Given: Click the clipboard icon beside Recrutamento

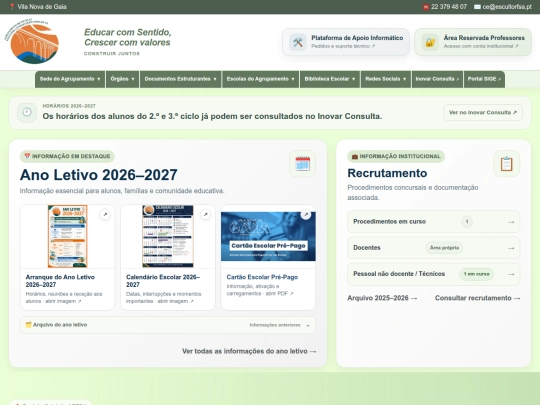Looking at the screenshot, I should pos(506,164).
